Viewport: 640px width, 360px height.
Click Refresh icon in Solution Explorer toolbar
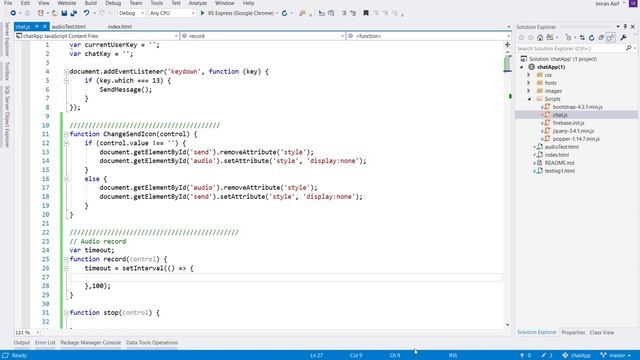591,38
